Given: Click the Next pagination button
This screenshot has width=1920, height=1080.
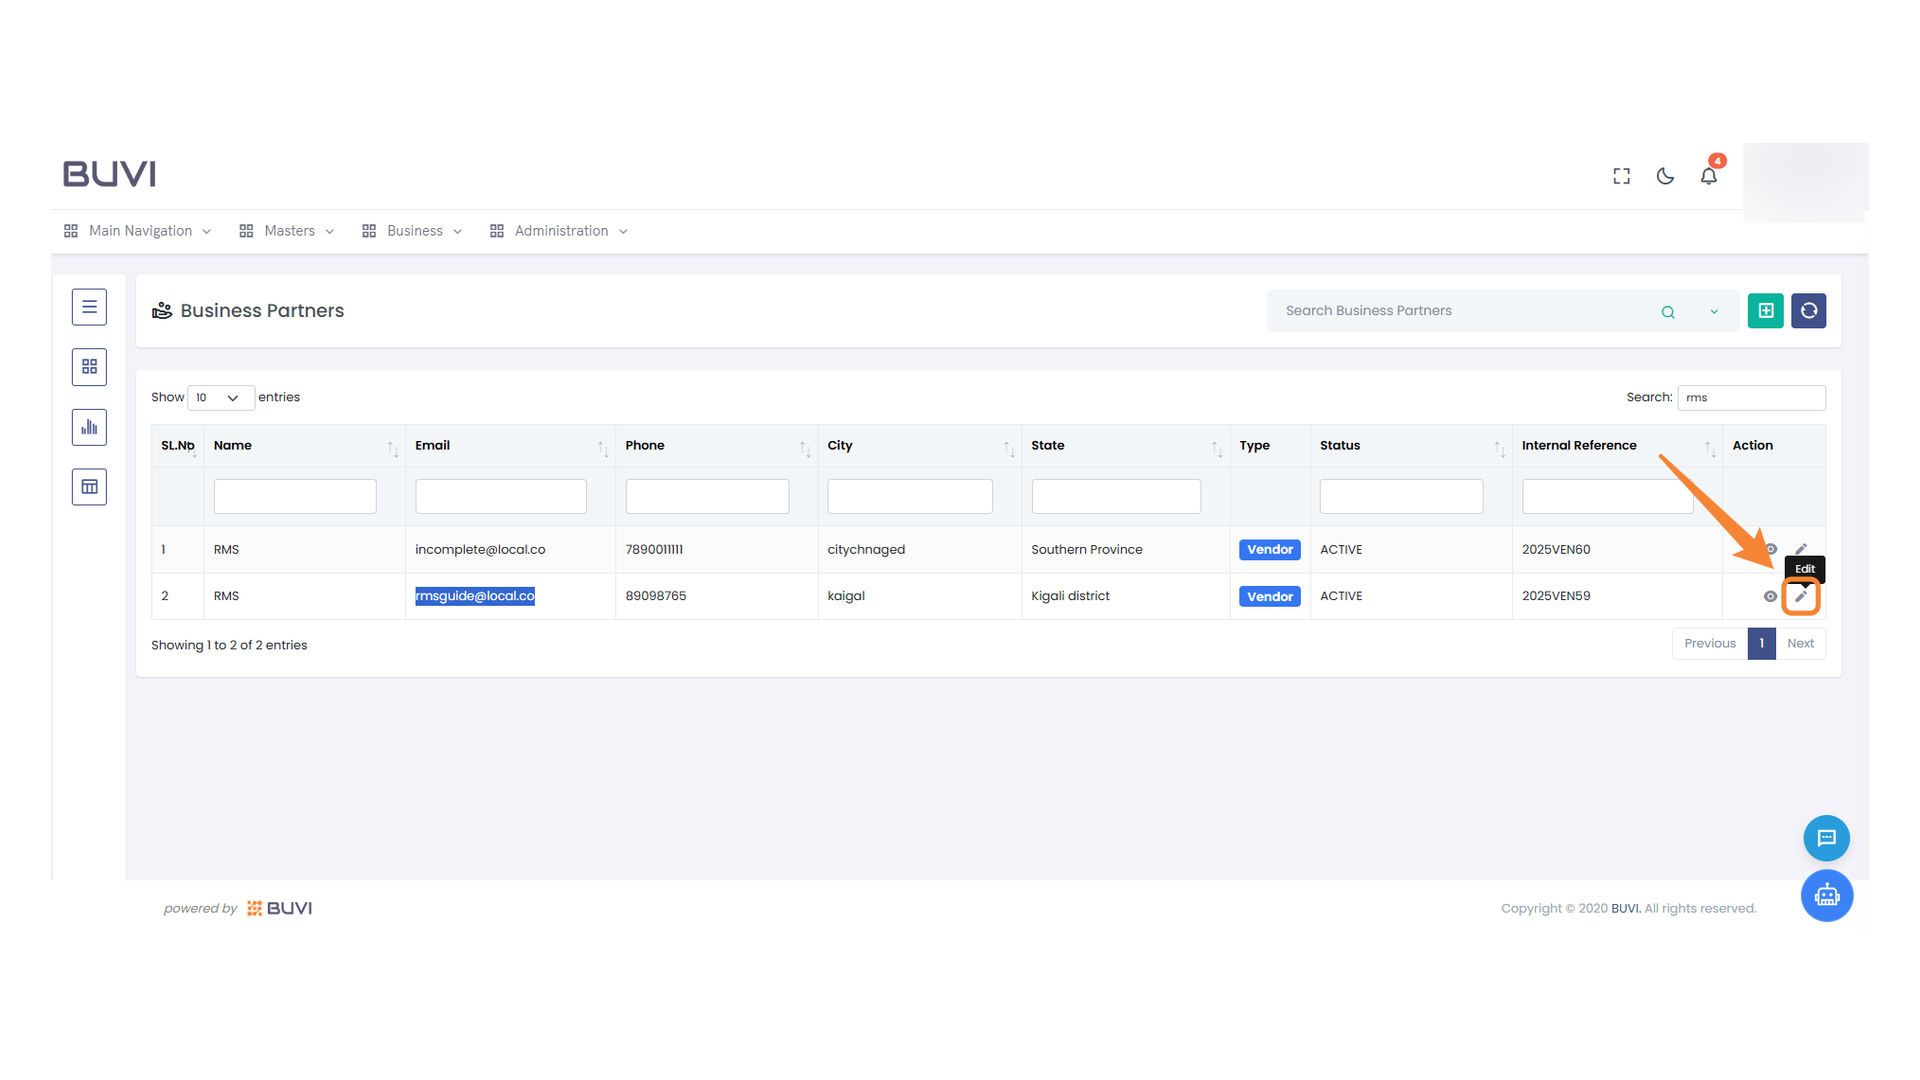Looking at the screenshot, I should 1800,643.
